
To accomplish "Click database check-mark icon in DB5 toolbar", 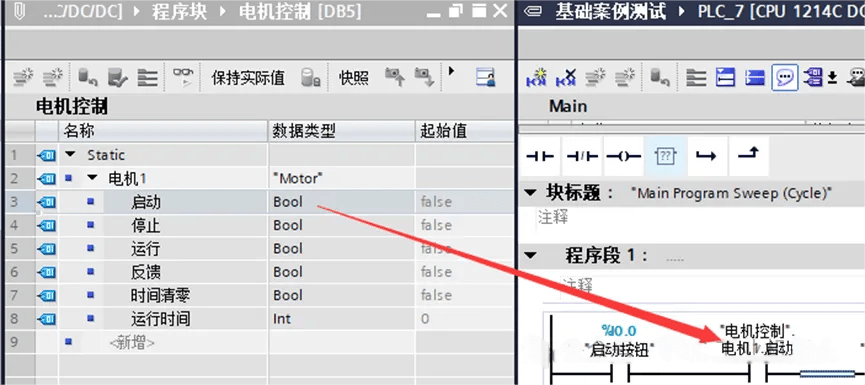I will [x=118, y=77].
